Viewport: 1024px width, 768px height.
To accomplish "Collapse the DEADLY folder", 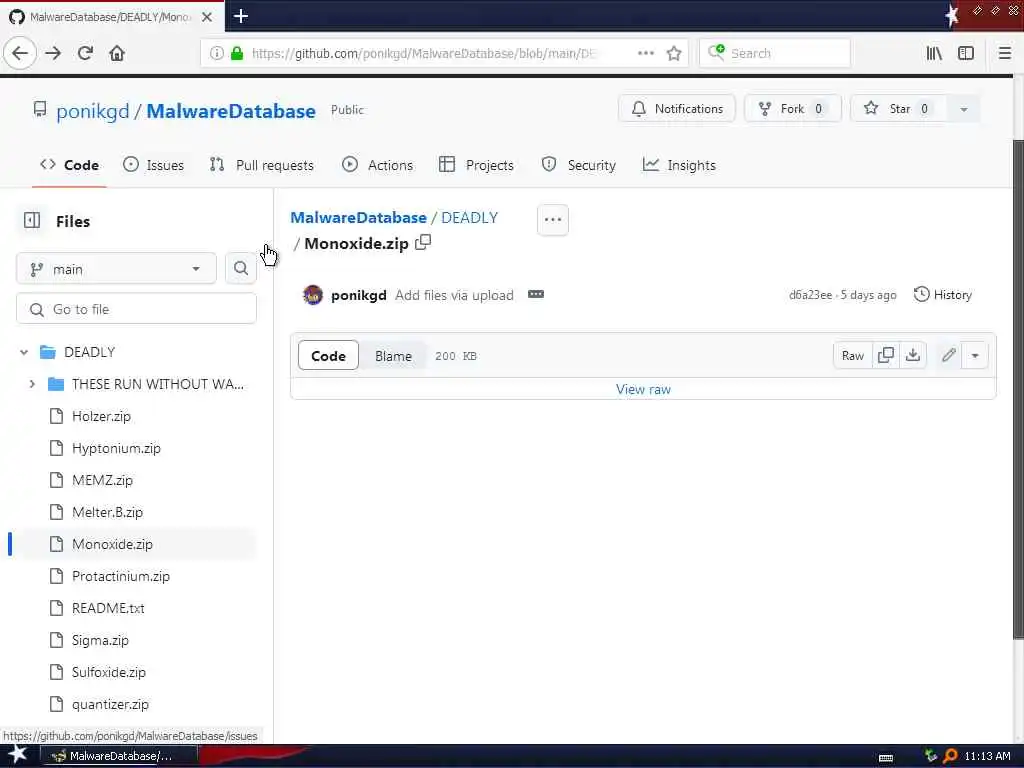I will point(24,352).
